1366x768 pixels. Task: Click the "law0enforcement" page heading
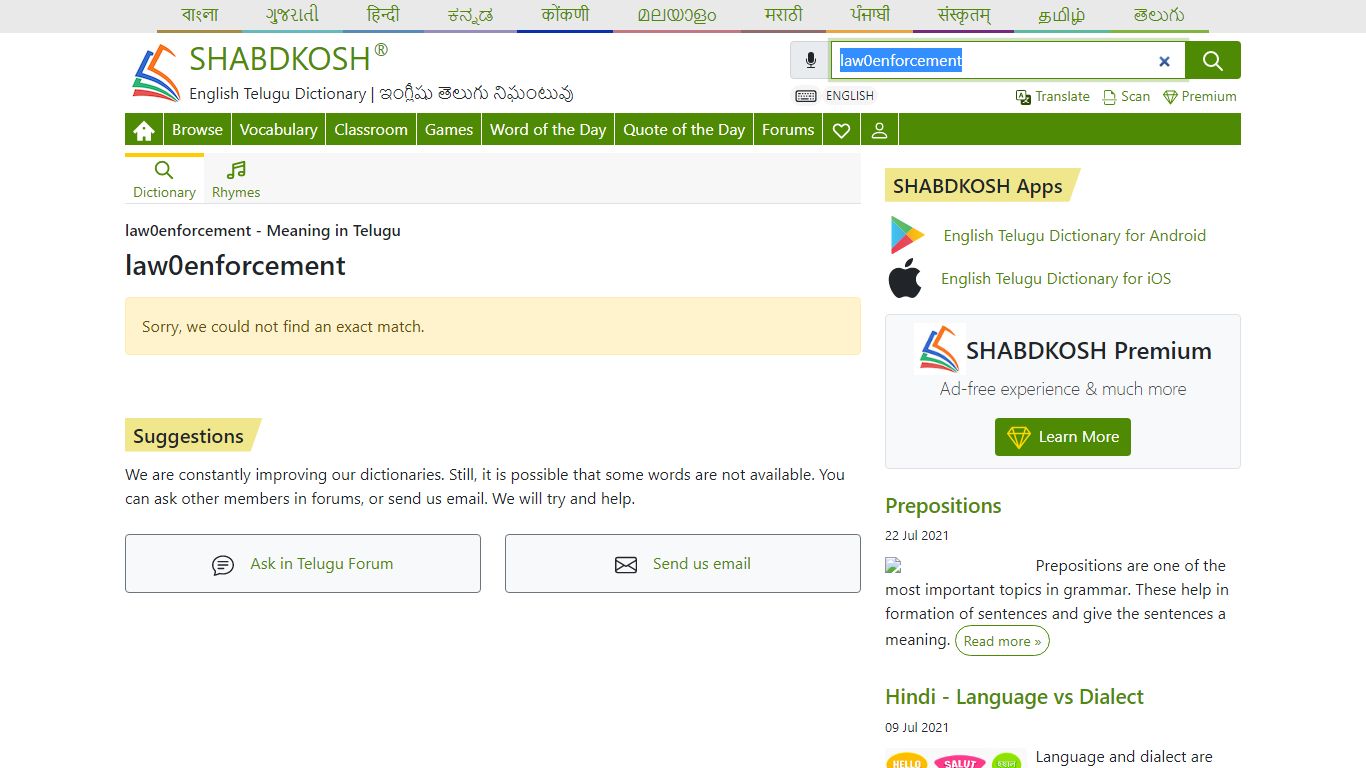pyautogui.click(x=235, y=266)
